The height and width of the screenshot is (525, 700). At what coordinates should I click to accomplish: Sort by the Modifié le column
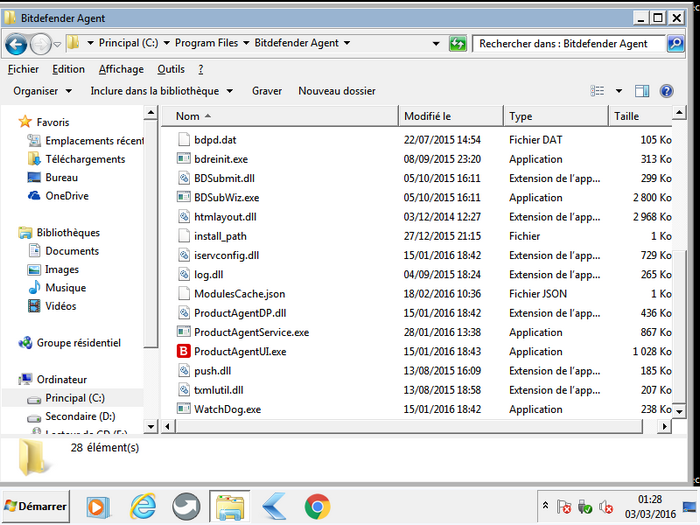tap(450, 116)
